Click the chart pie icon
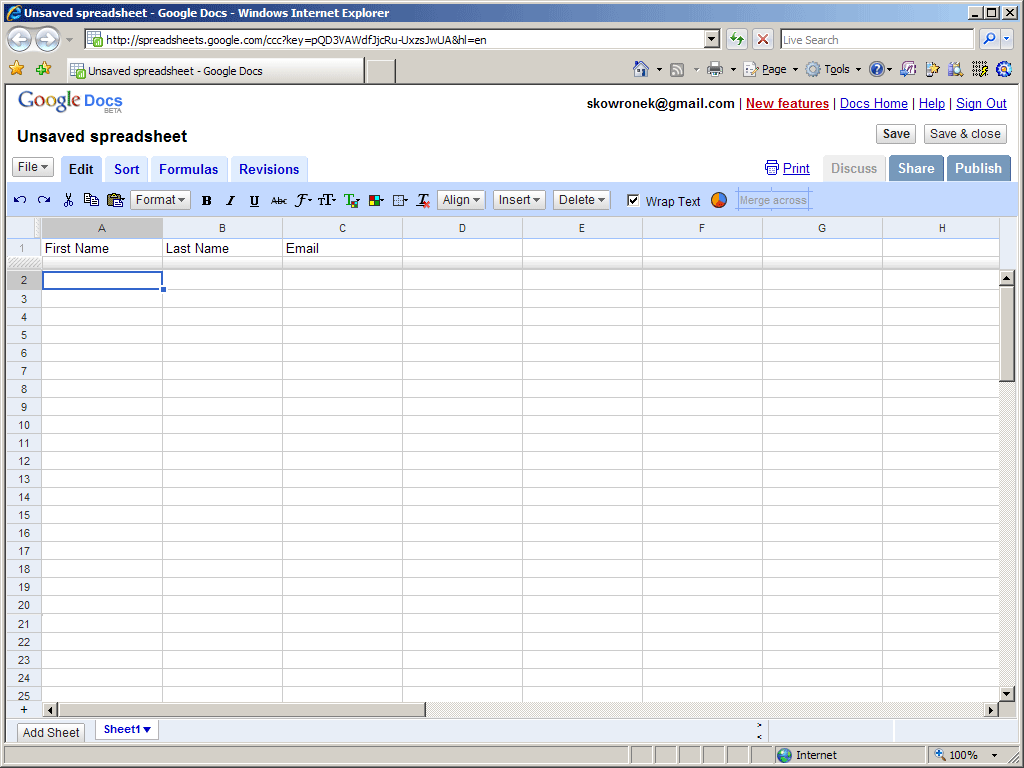Screen dimensions: 1024x768 pos(719,200)
